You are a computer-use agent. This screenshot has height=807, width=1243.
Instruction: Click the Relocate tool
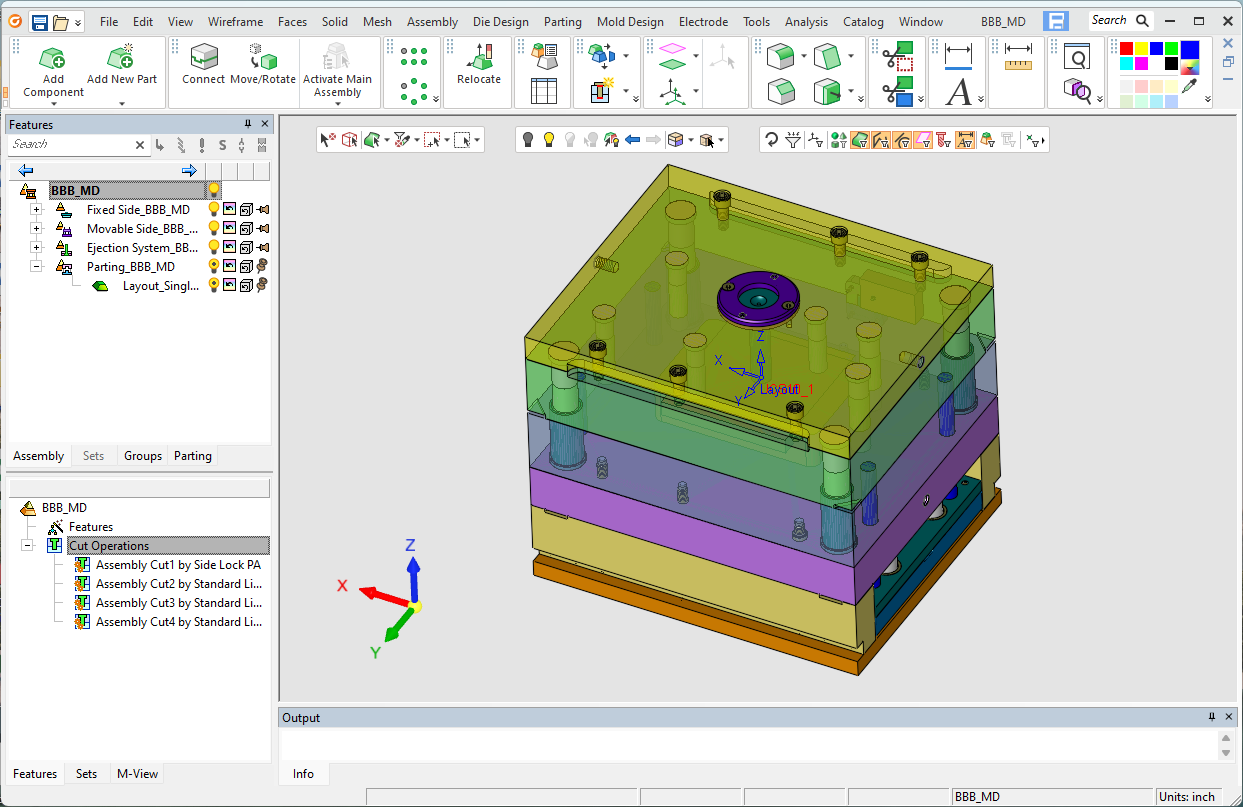(x=479, y=65)
